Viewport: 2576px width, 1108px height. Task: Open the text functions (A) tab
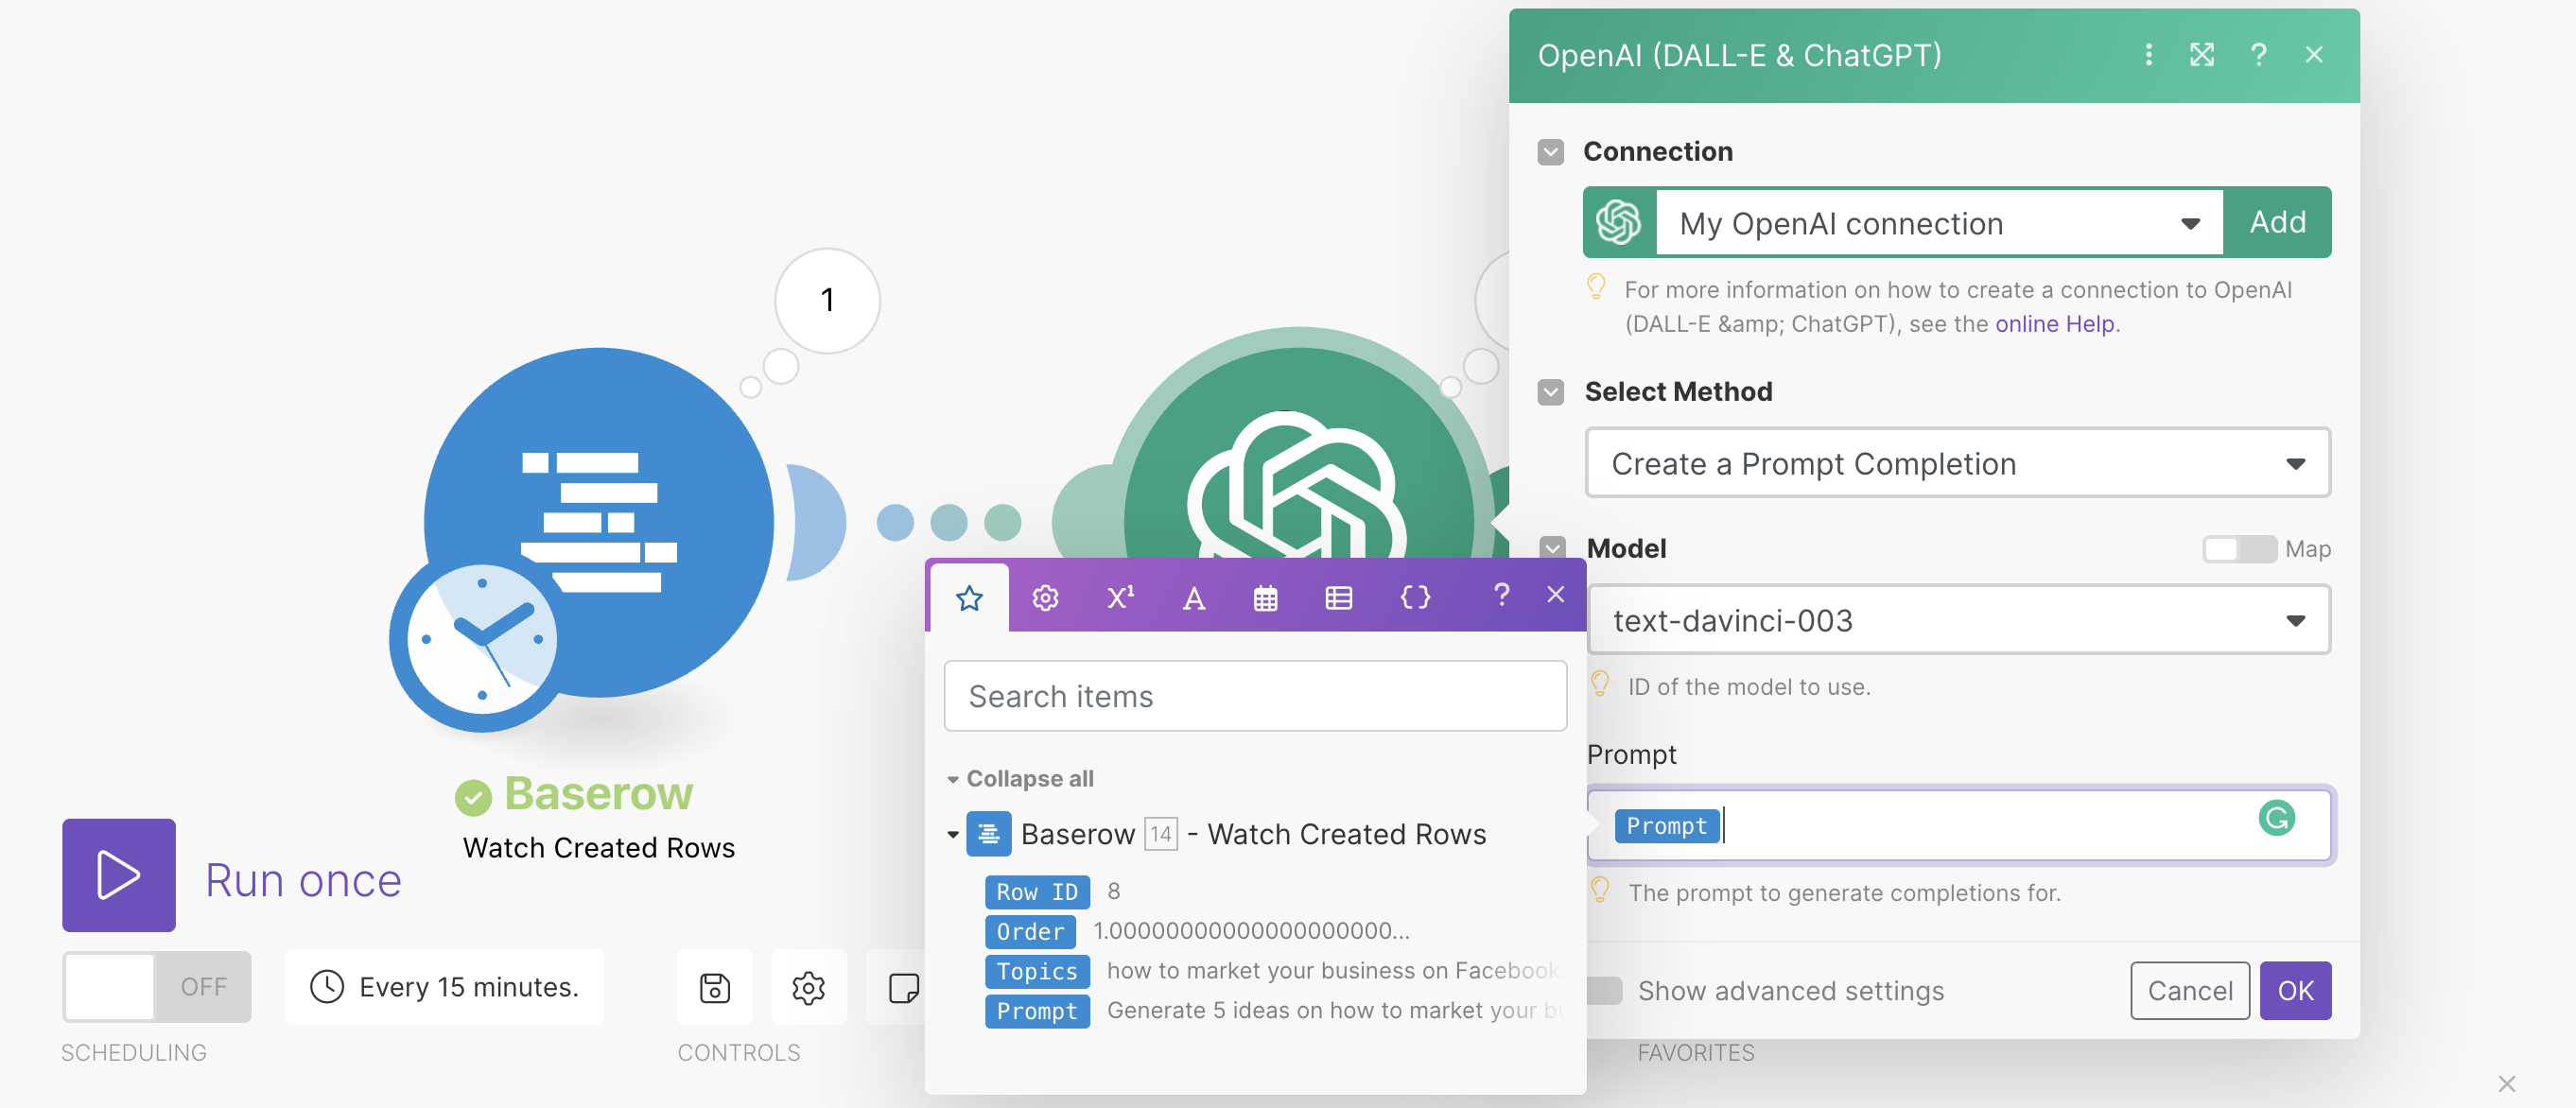[x=1193, y=597]
